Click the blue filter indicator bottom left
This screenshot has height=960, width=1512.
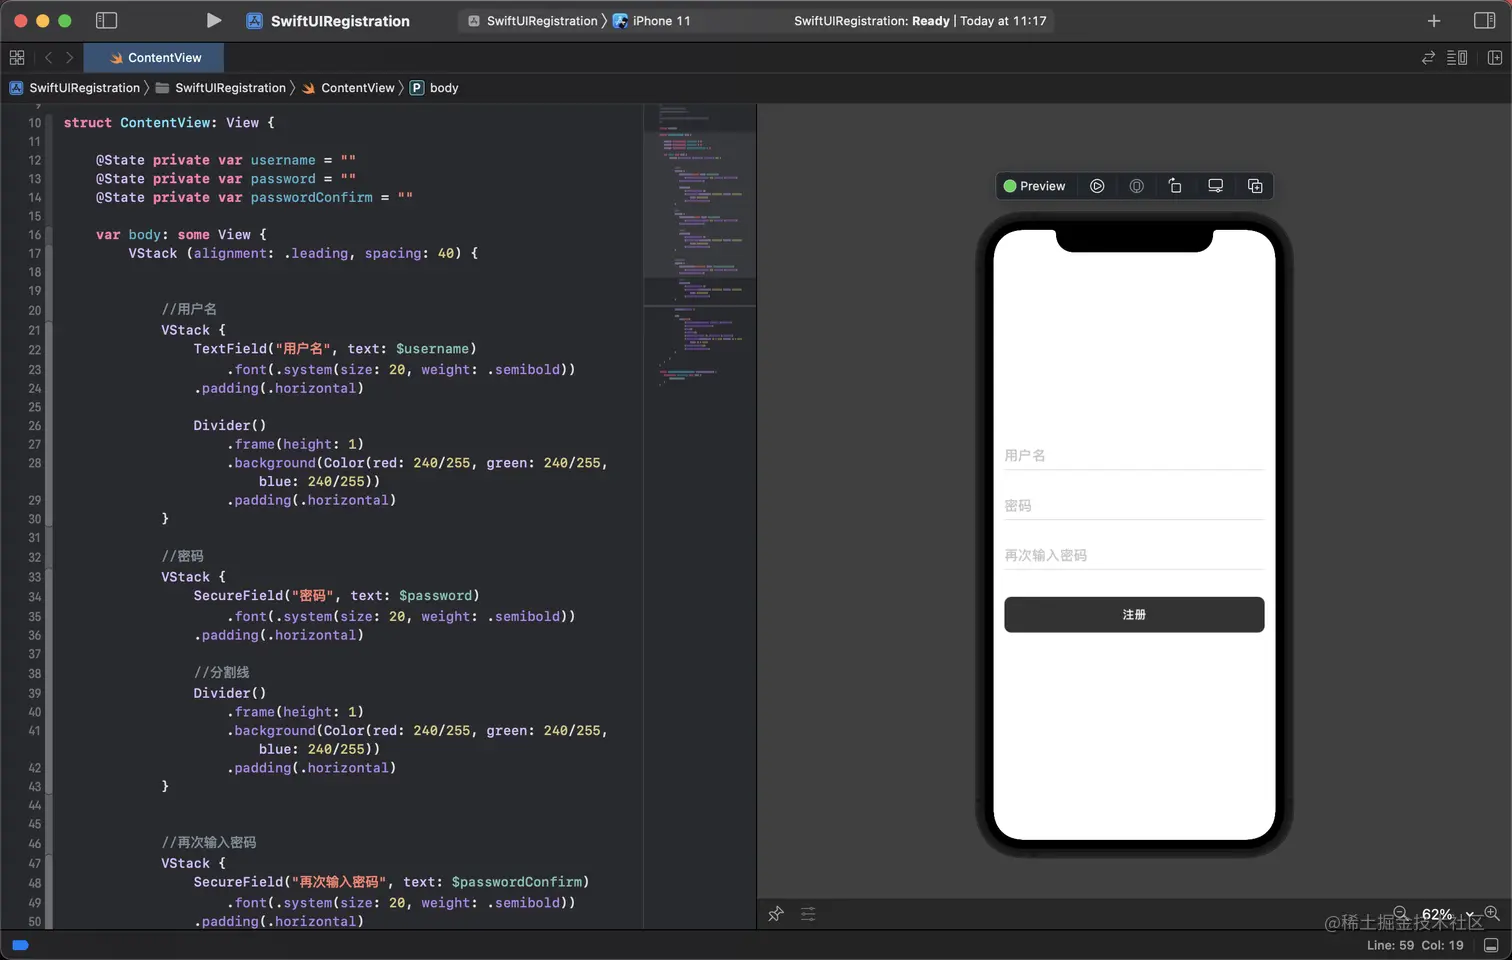(x=20, y=945)
